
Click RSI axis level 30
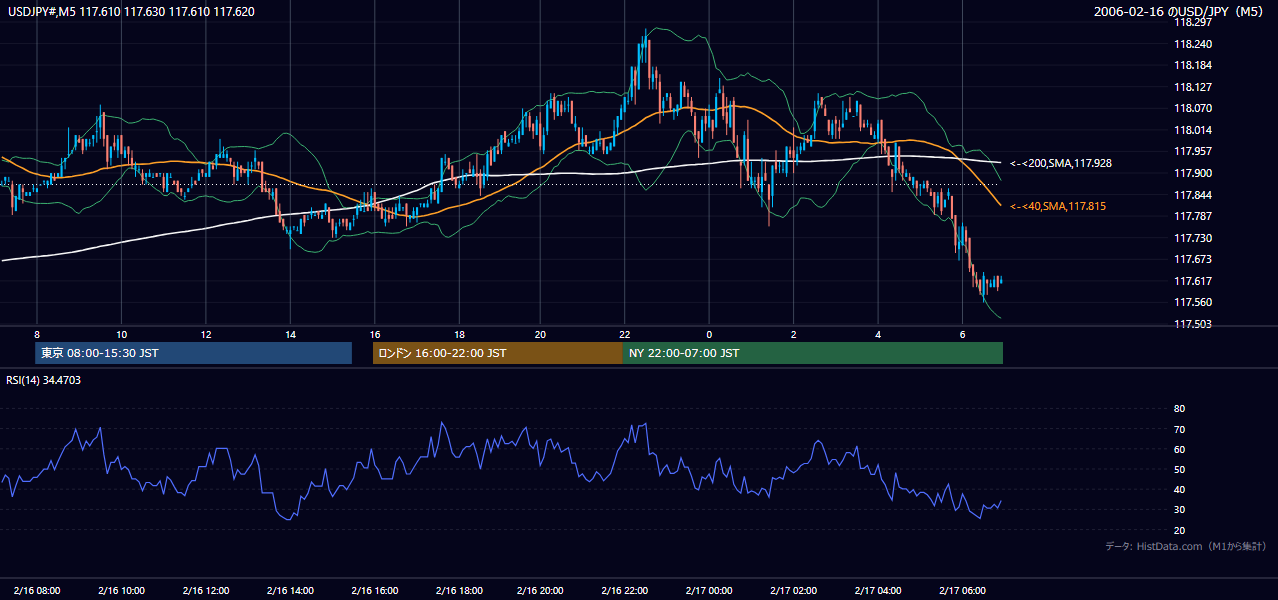(1179, 509)
